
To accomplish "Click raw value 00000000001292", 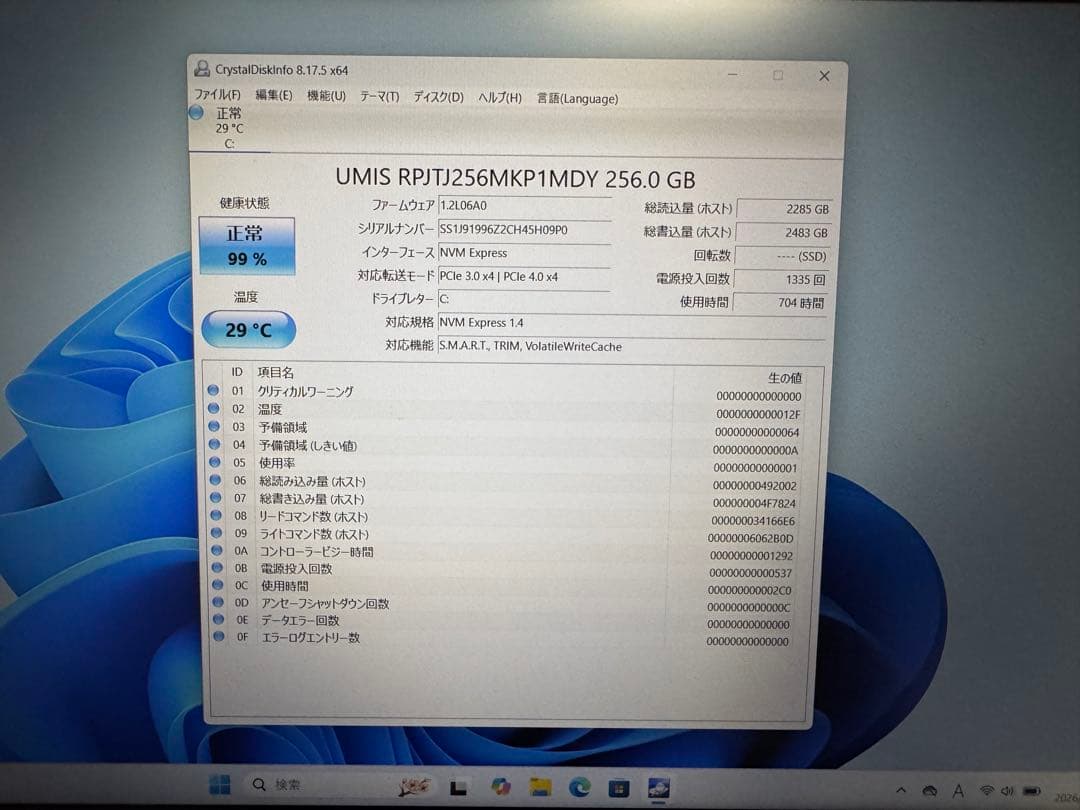I will tap(751, 556).
